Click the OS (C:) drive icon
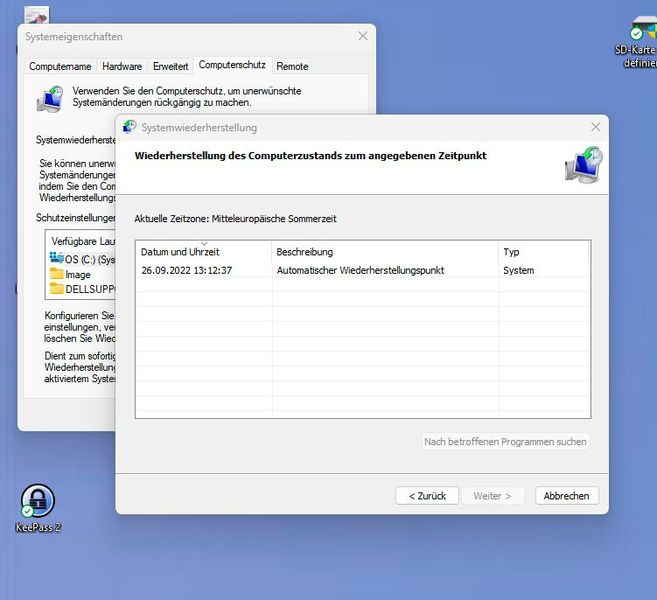Image resolution: width=657 pixels, height=600 pixels. (56, 258)
